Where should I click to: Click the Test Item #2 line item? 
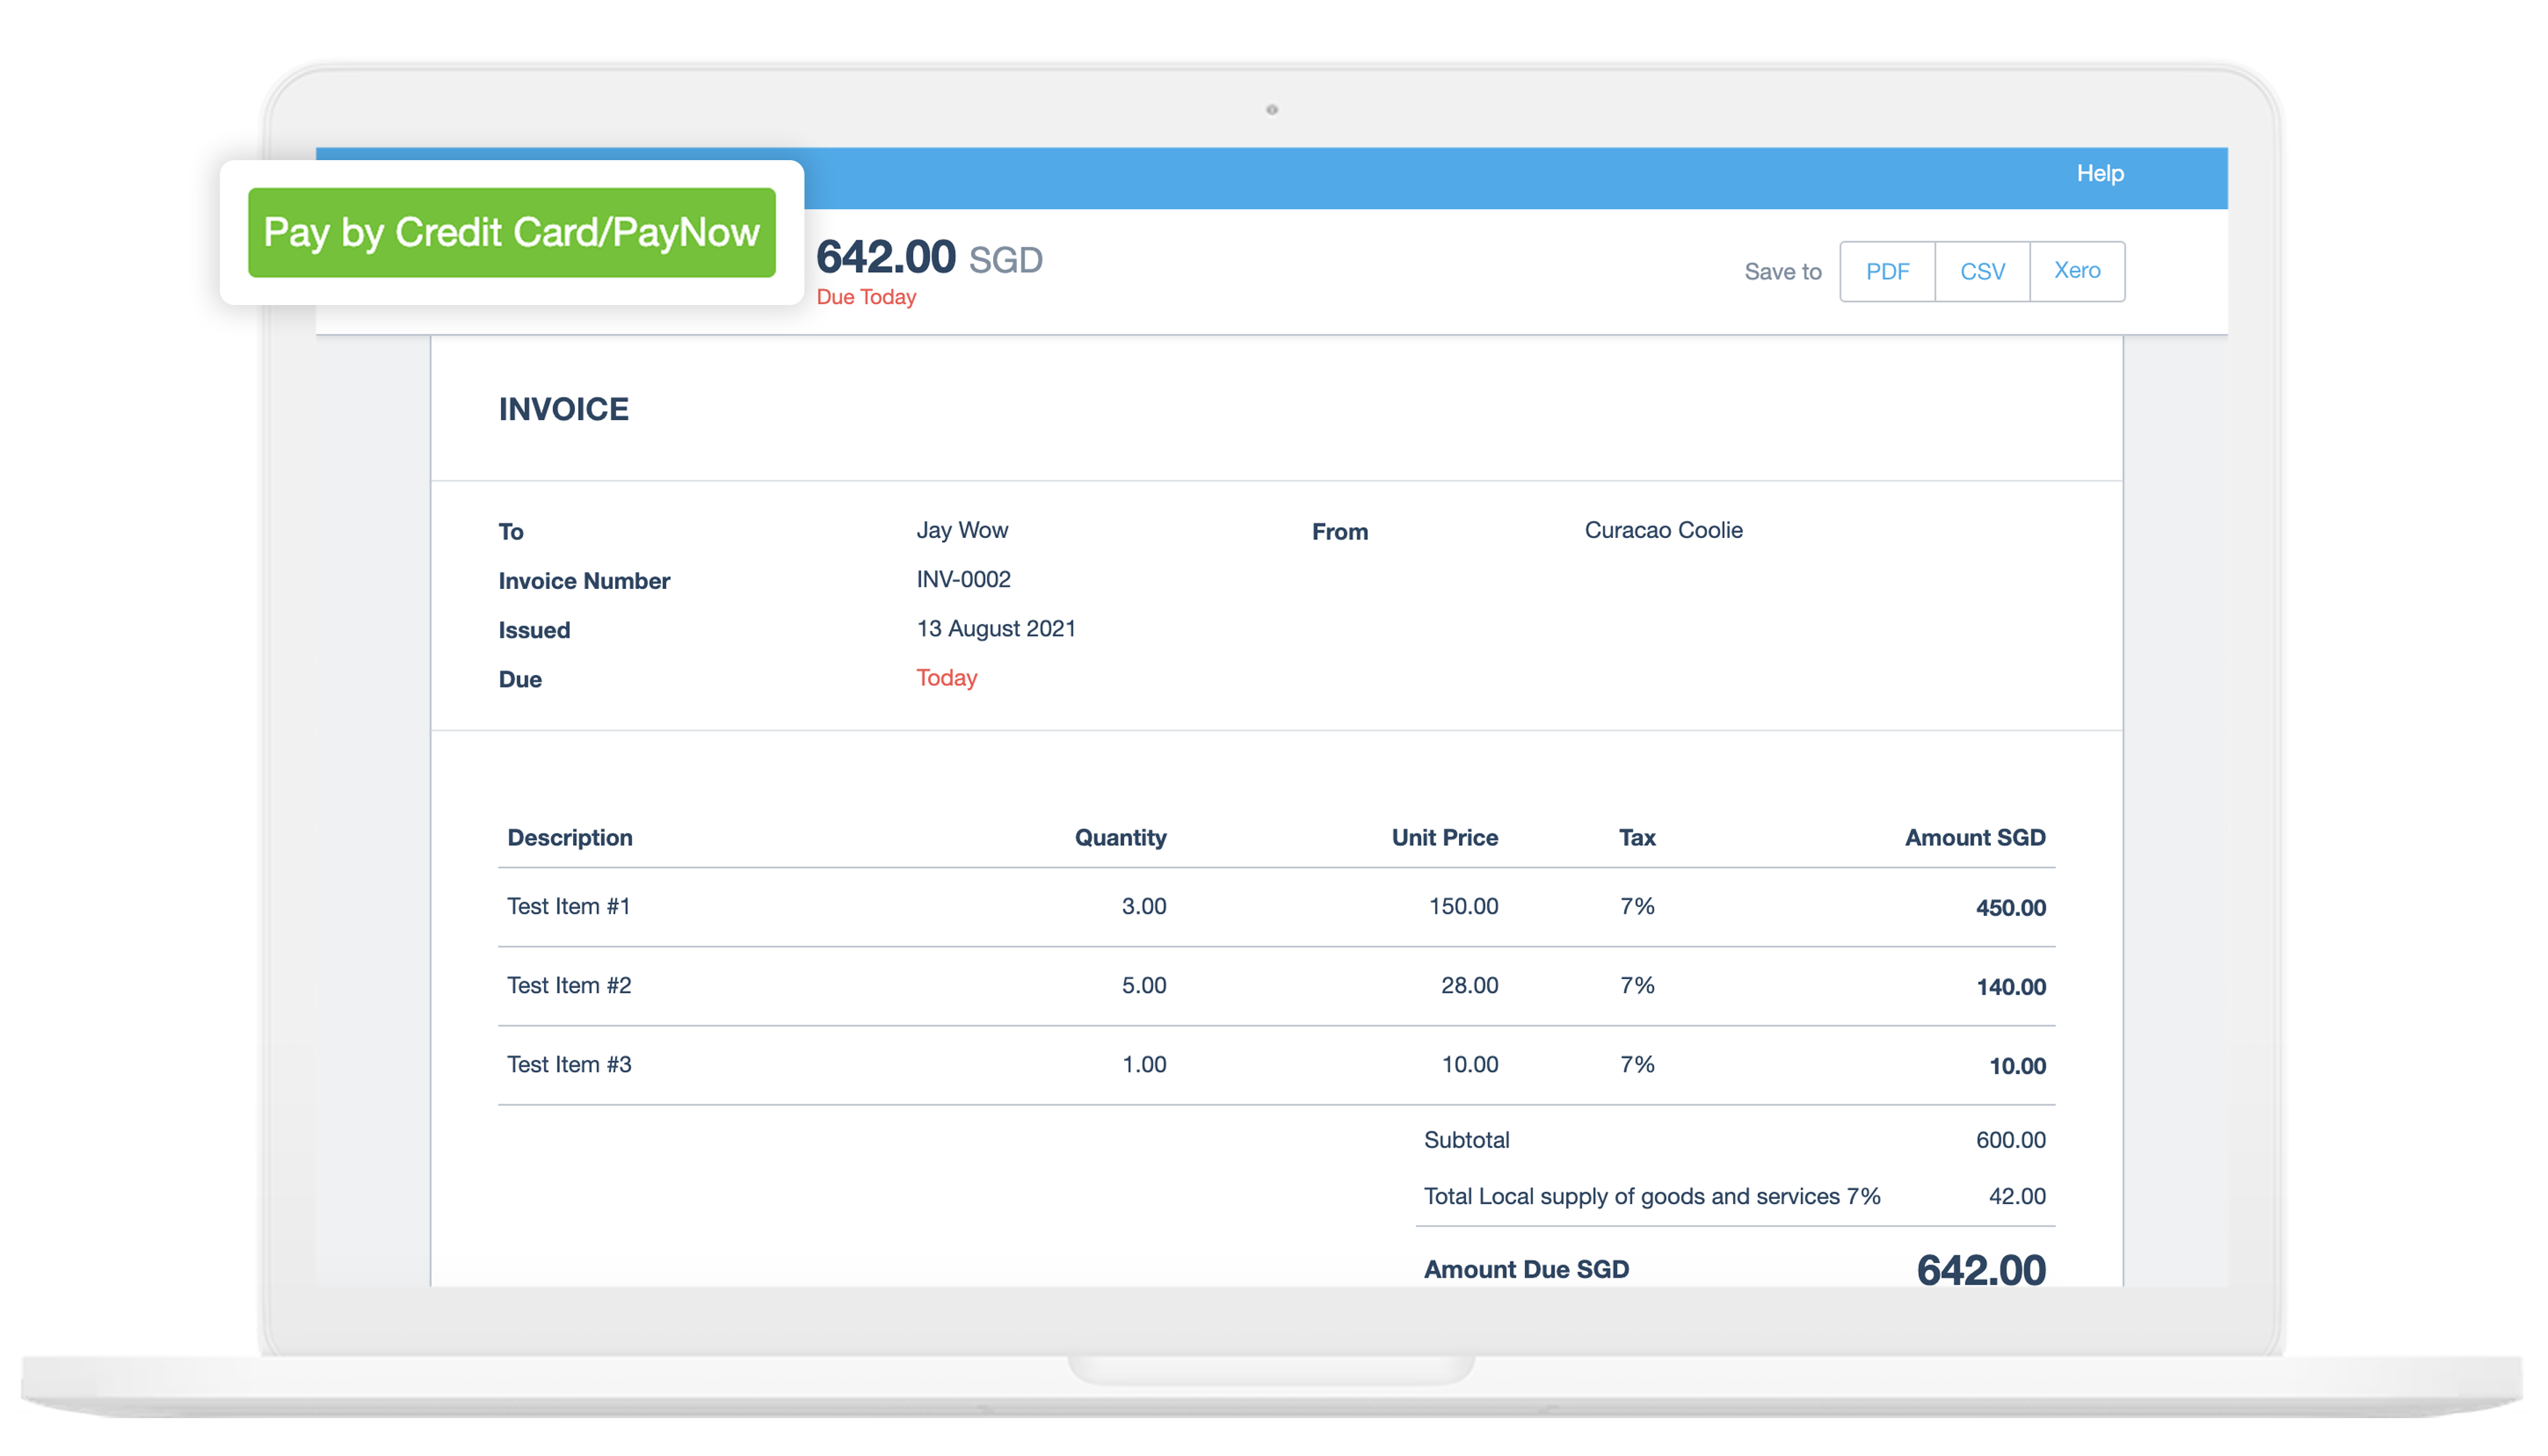tap(568, 985)
